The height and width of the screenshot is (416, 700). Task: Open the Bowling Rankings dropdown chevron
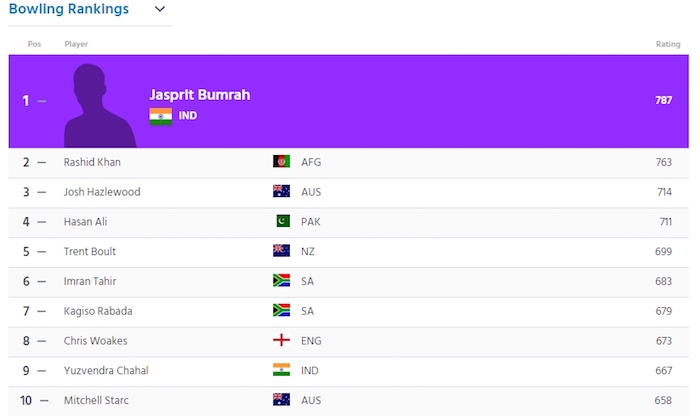(x=160, y=10)
